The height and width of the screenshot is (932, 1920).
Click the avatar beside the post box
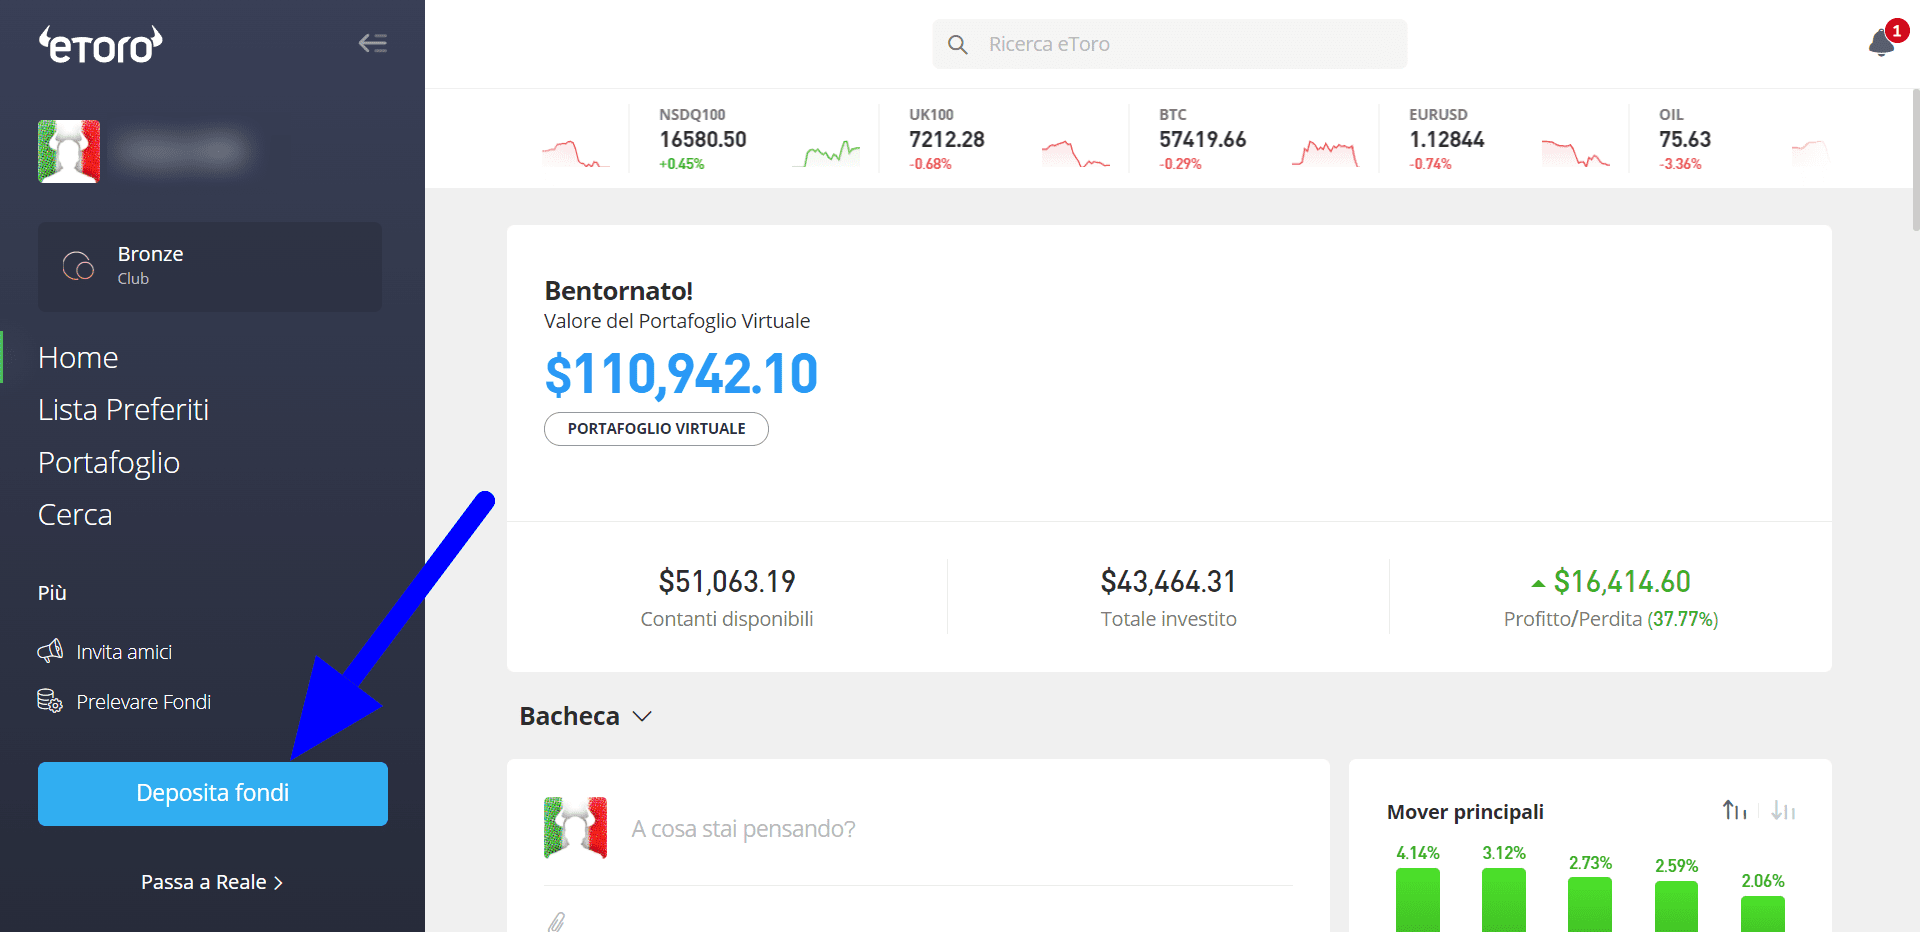click(575, 828)
